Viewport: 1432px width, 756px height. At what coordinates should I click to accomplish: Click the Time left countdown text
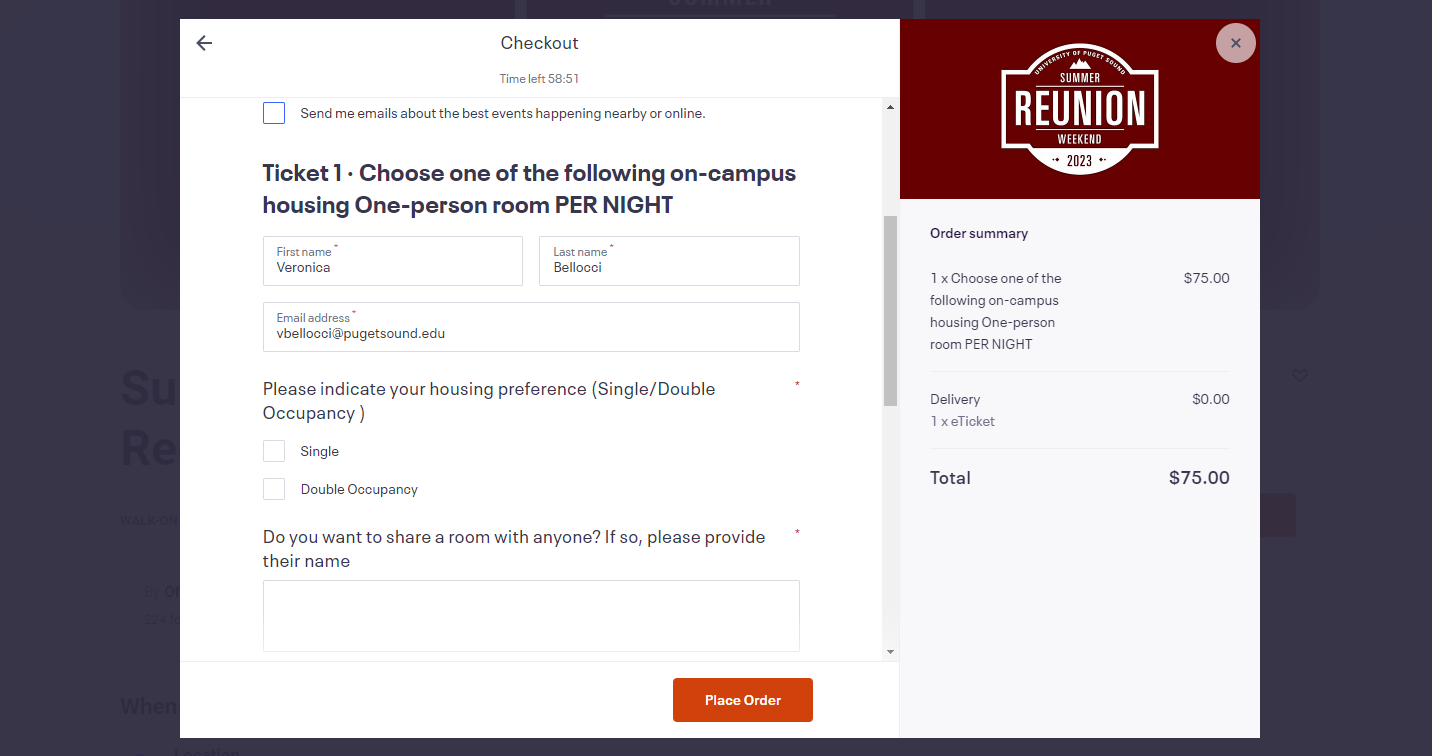(x=539, y=78)
